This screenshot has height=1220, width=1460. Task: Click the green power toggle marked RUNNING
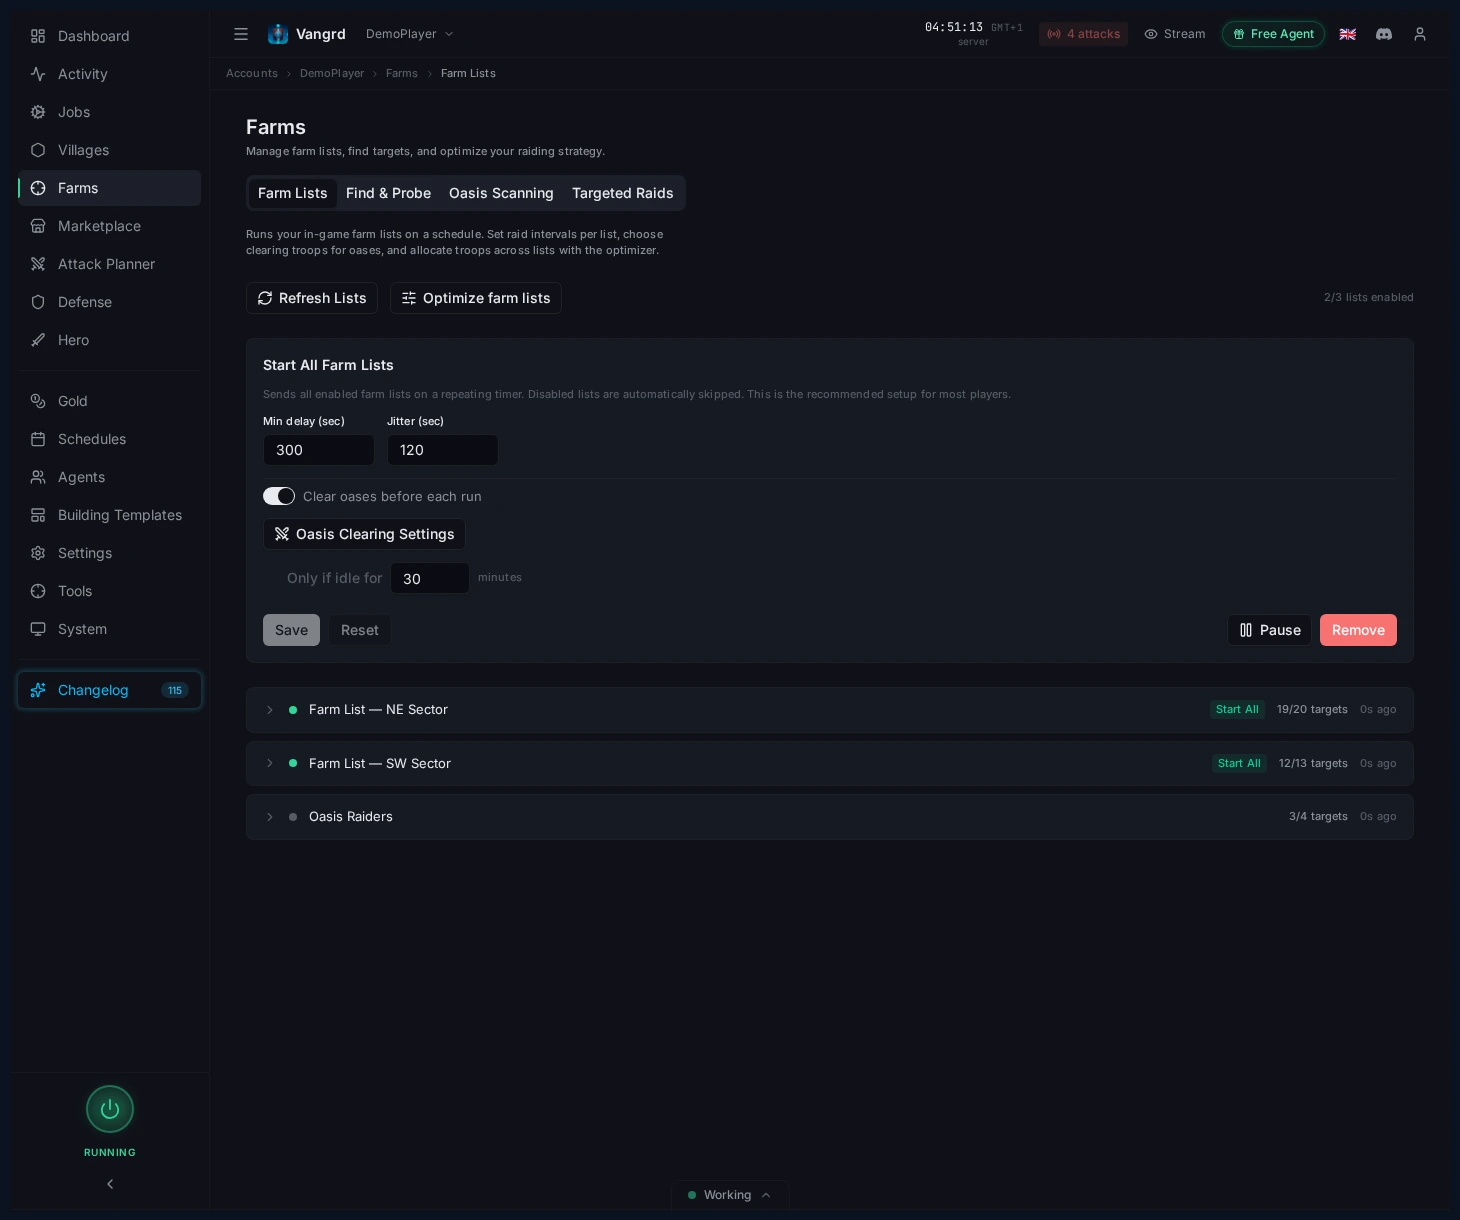point(110,1109)
